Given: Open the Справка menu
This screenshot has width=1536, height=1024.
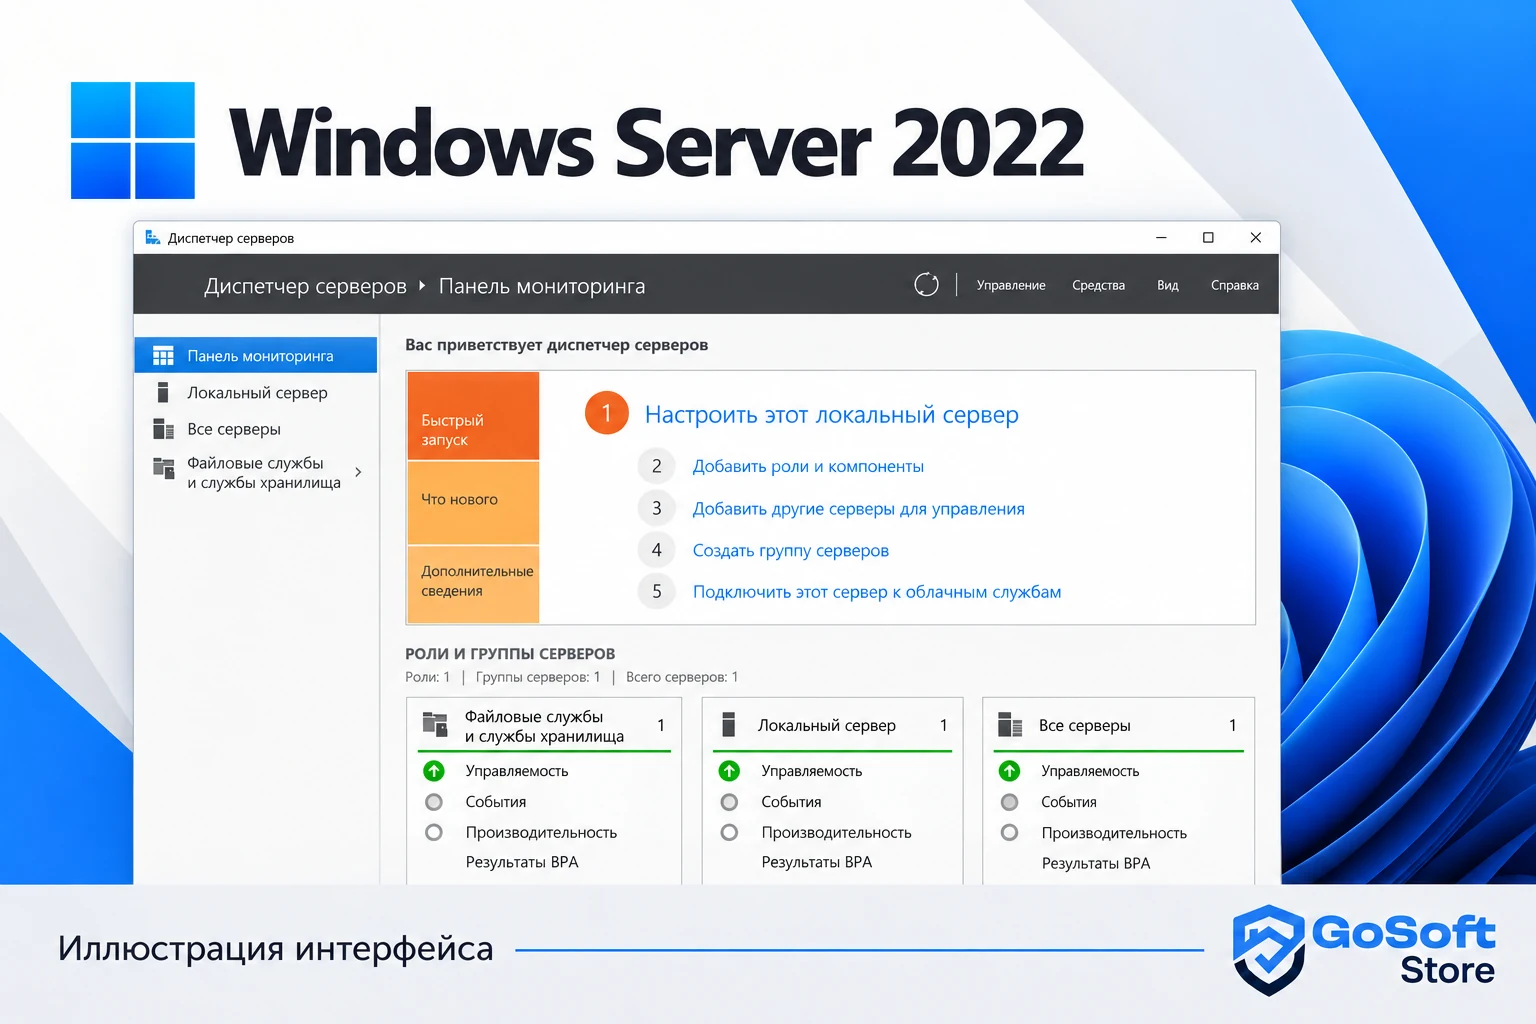Looking at the screenshot, I should coord(1235,285).
